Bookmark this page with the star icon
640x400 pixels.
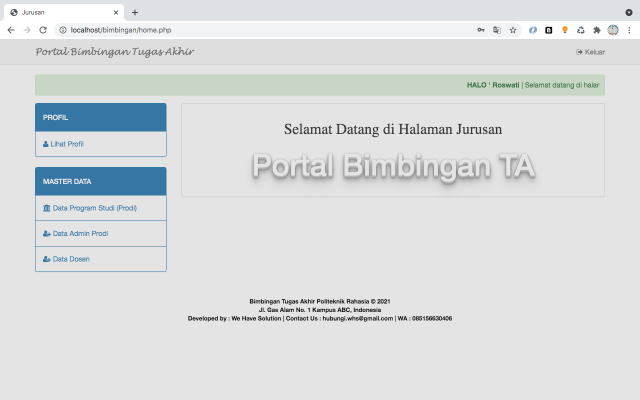coord(513,30)
